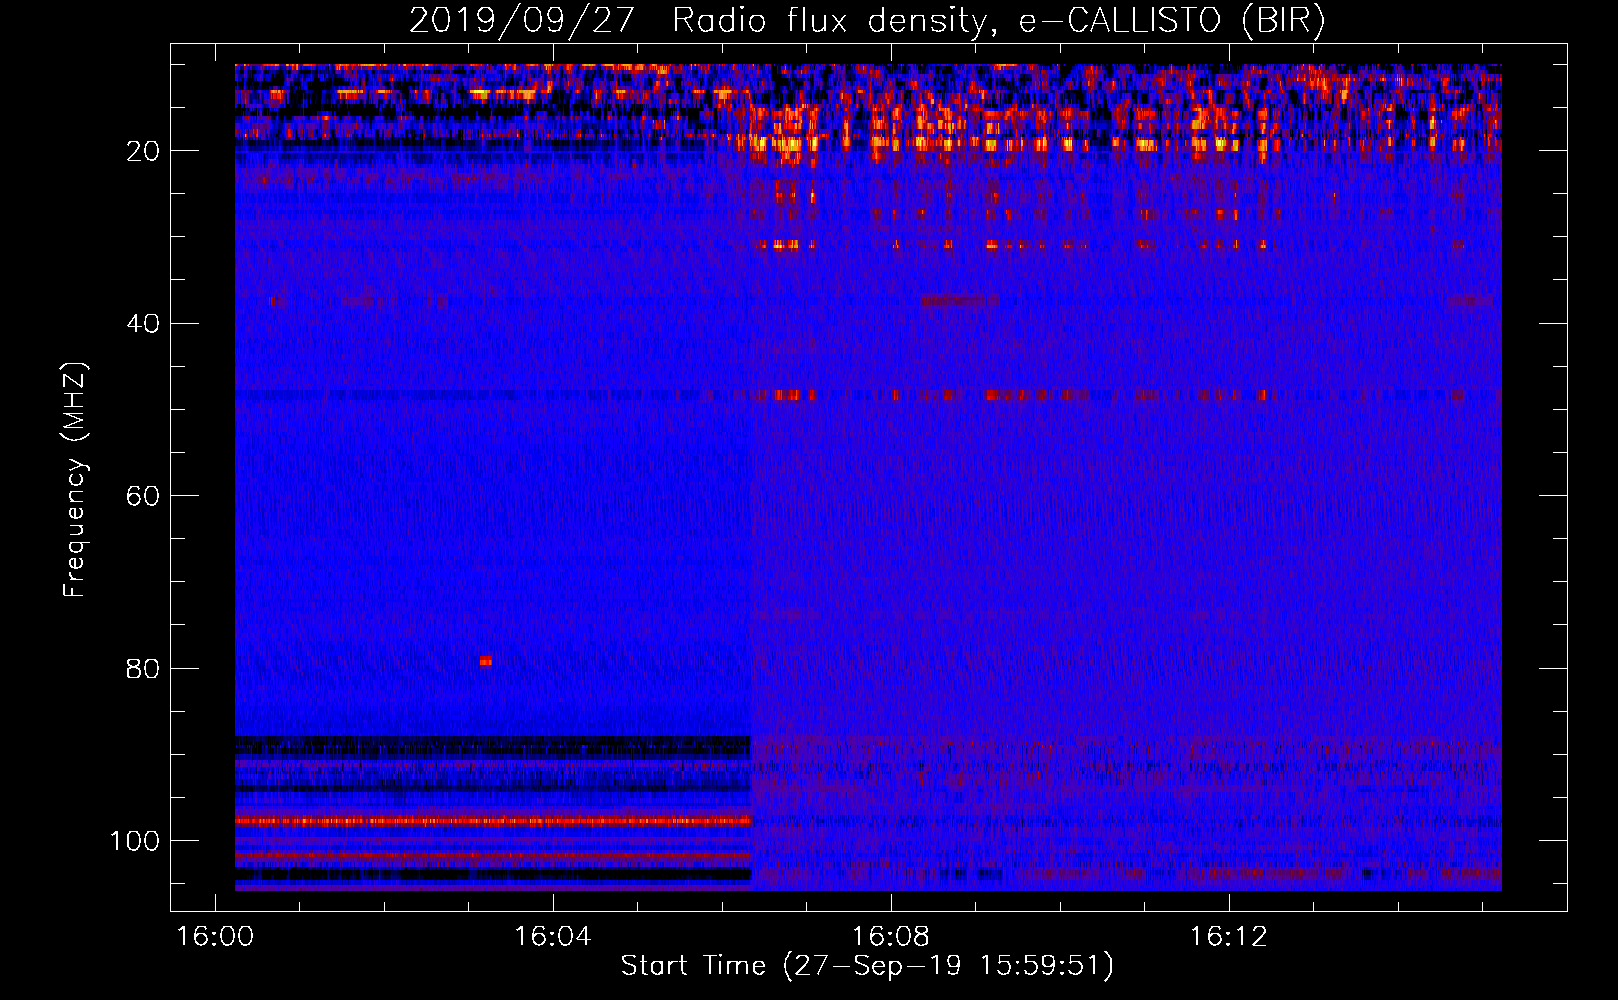Click the 20 frequency tick label

[x=143, y=151]
